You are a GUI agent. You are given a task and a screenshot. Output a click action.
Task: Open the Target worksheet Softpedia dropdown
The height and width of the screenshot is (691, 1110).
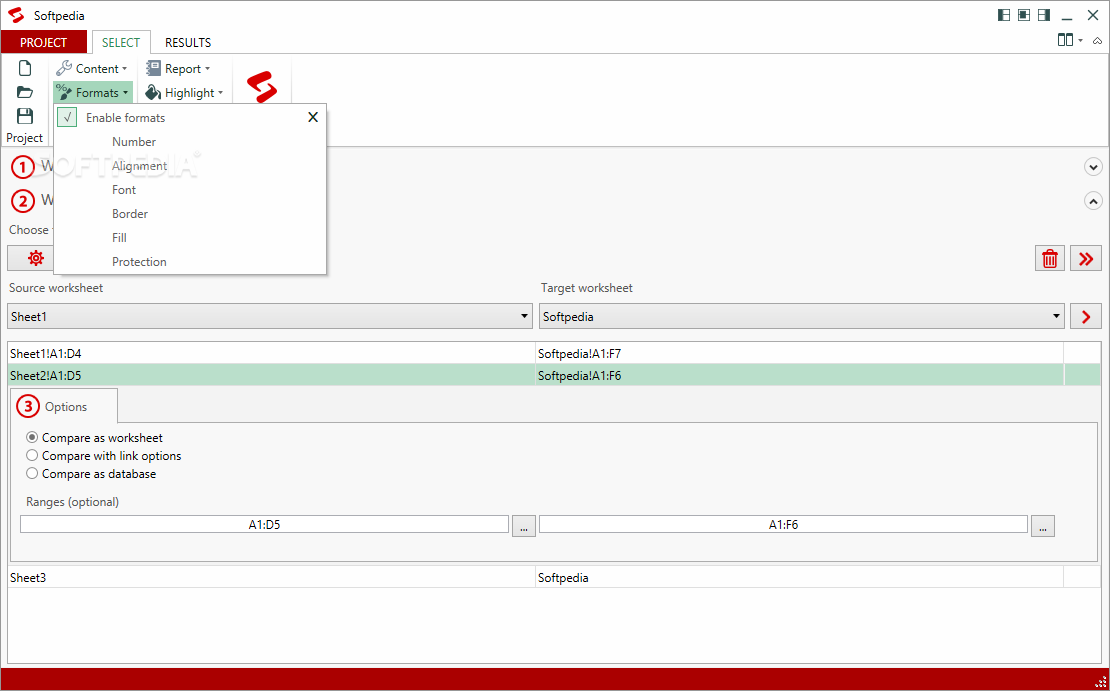[802, 316]
